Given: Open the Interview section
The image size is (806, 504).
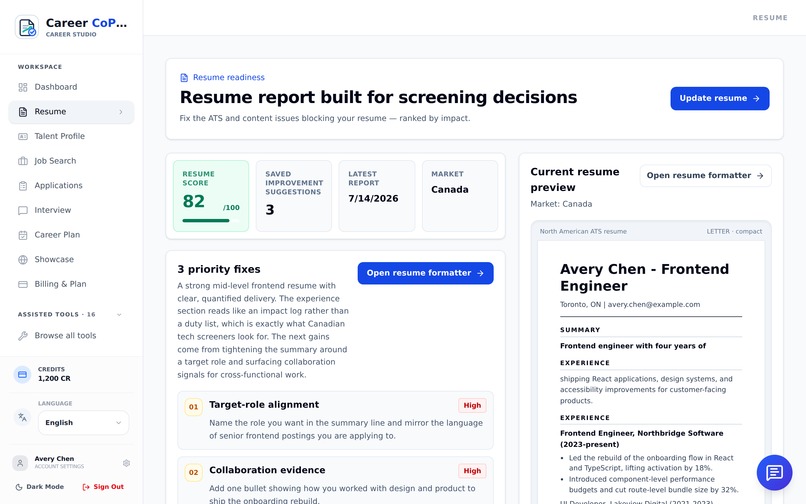Looking at the screenshot, I should pyautogui.click(x=71, y=210).
